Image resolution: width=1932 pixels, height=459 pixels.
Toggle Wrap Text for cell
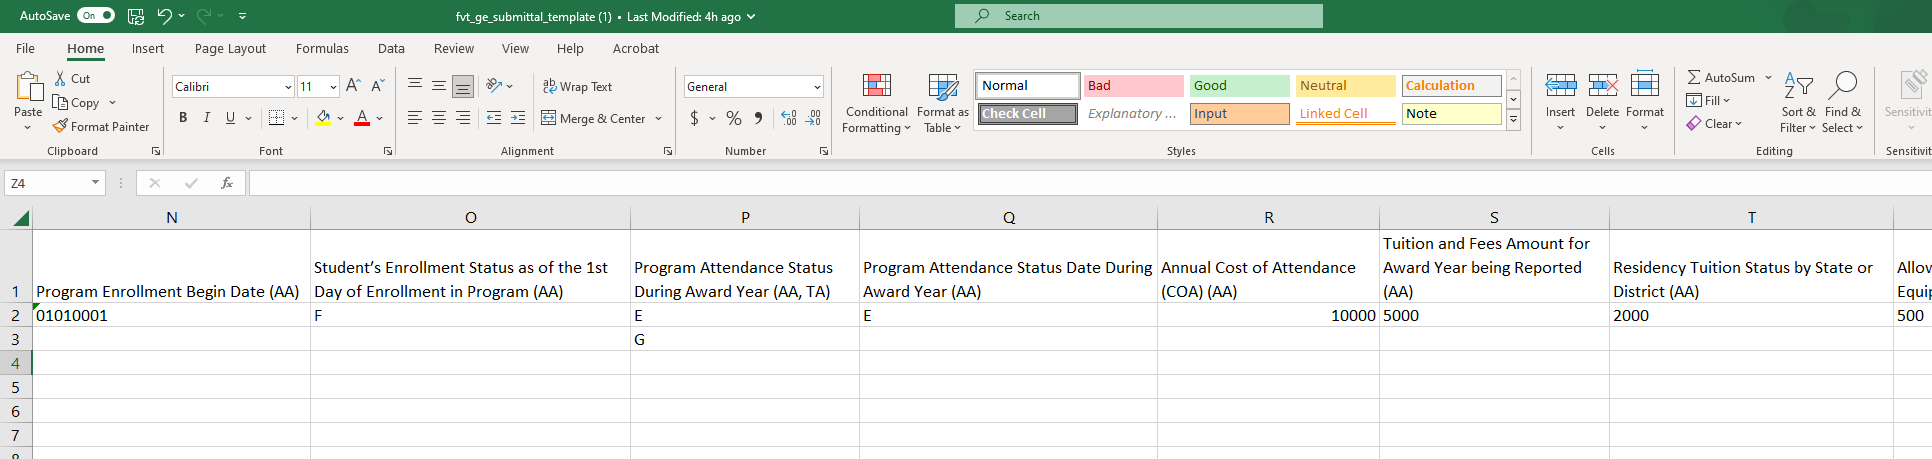(x=577, y=87)
